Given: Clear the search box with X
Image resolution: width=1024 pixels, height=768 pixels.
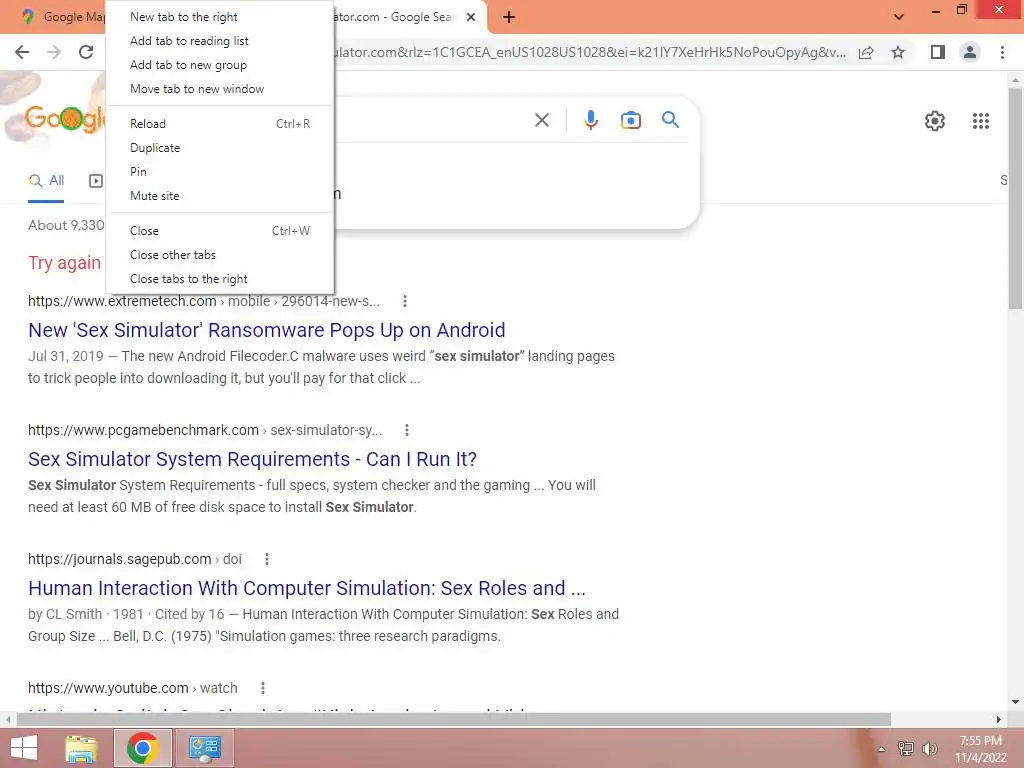Looking at the screenshot, I should coord(541,120).
